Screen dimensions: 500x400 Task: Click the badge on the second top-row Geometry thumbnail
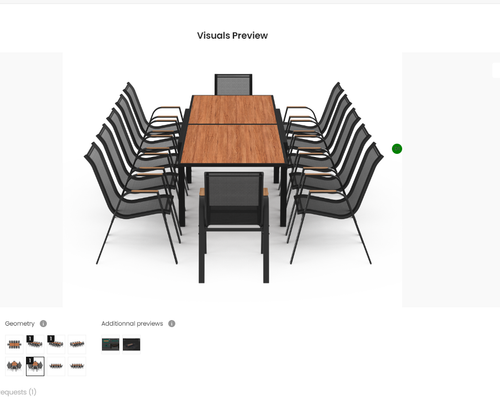point(30,339)
